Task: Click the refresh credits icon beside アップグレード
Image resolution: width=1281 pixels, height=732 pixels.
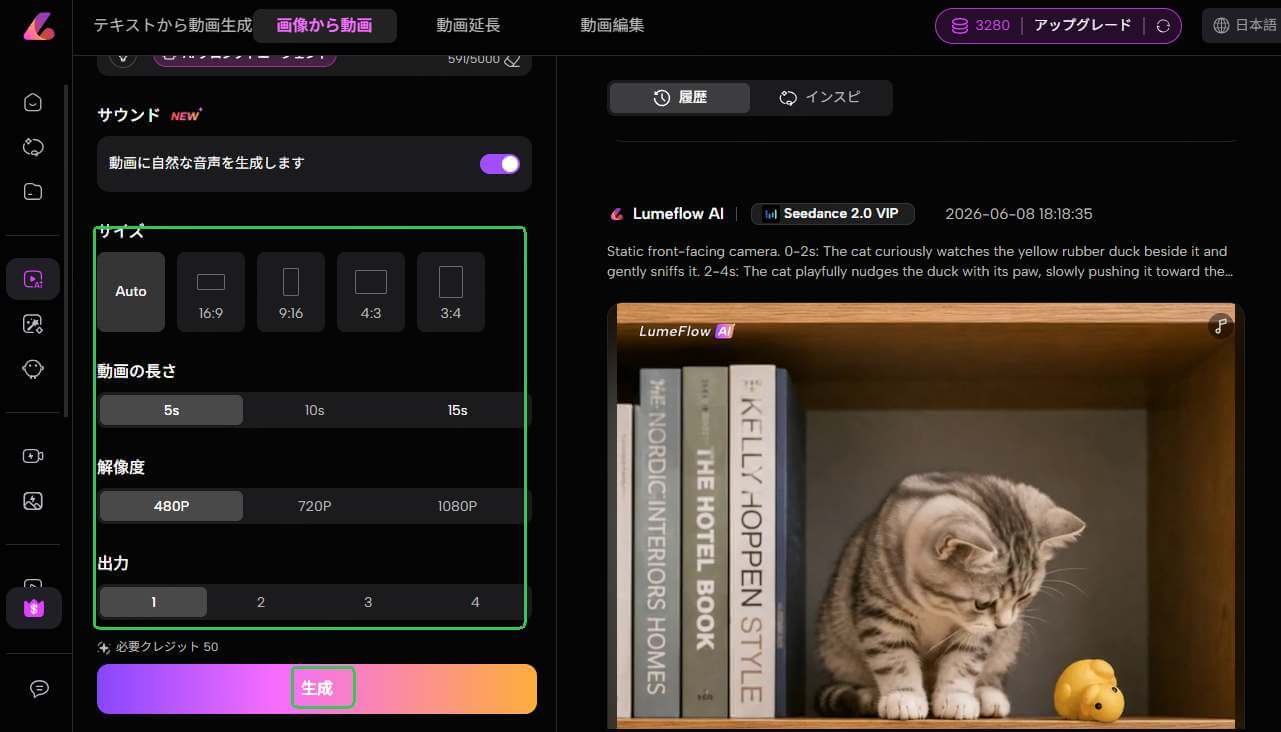Action: coord(1163,26)
